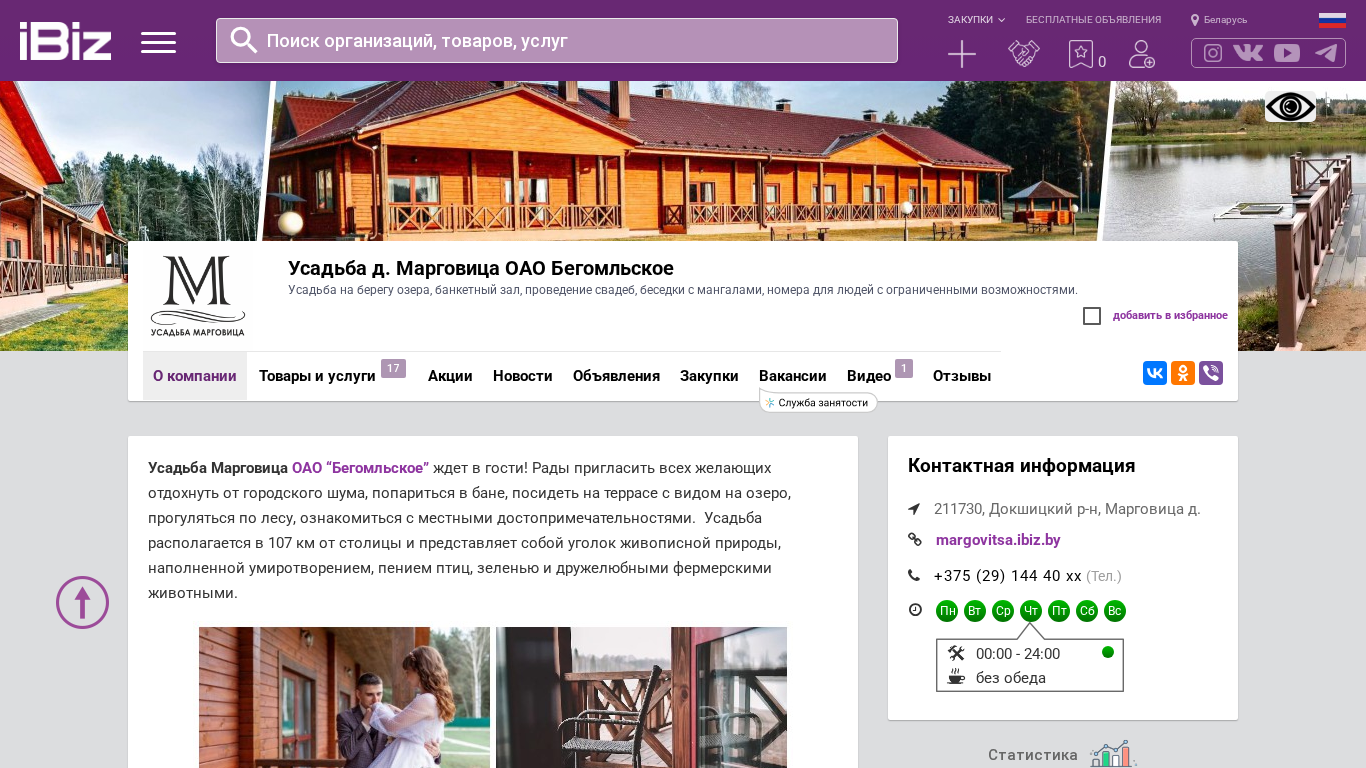Click the scroll-to-top arrow button
The height and width of the screenshot is (768, 1366).
[x=82, y=602]
